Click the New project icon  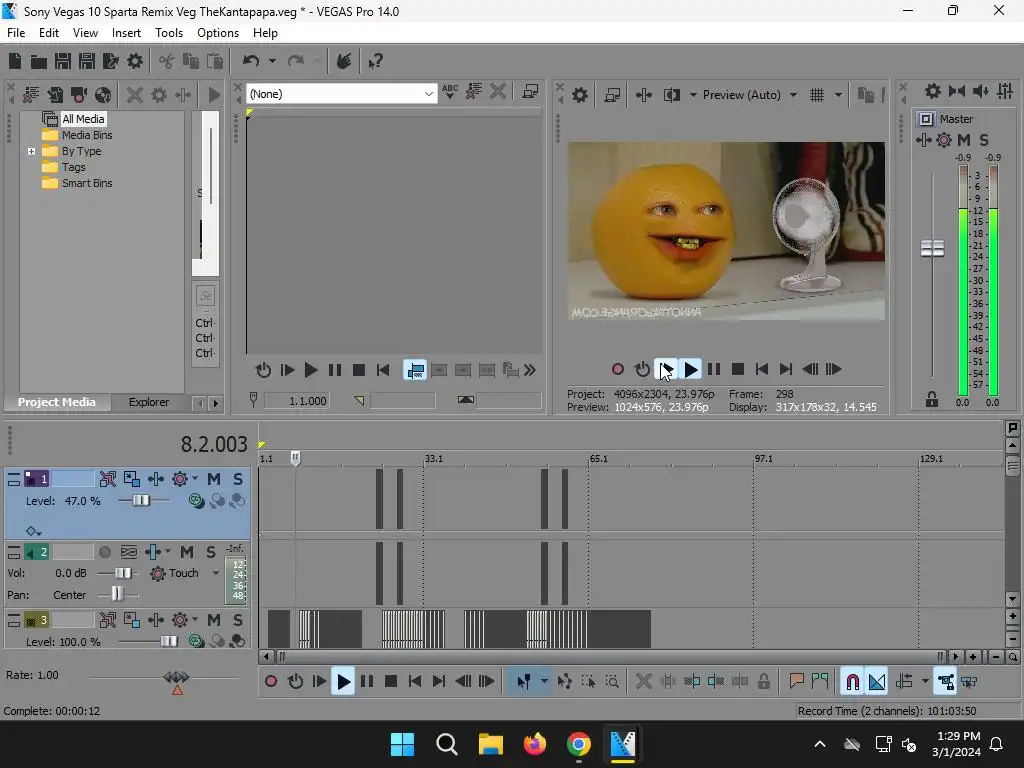(x=15, y=61)
